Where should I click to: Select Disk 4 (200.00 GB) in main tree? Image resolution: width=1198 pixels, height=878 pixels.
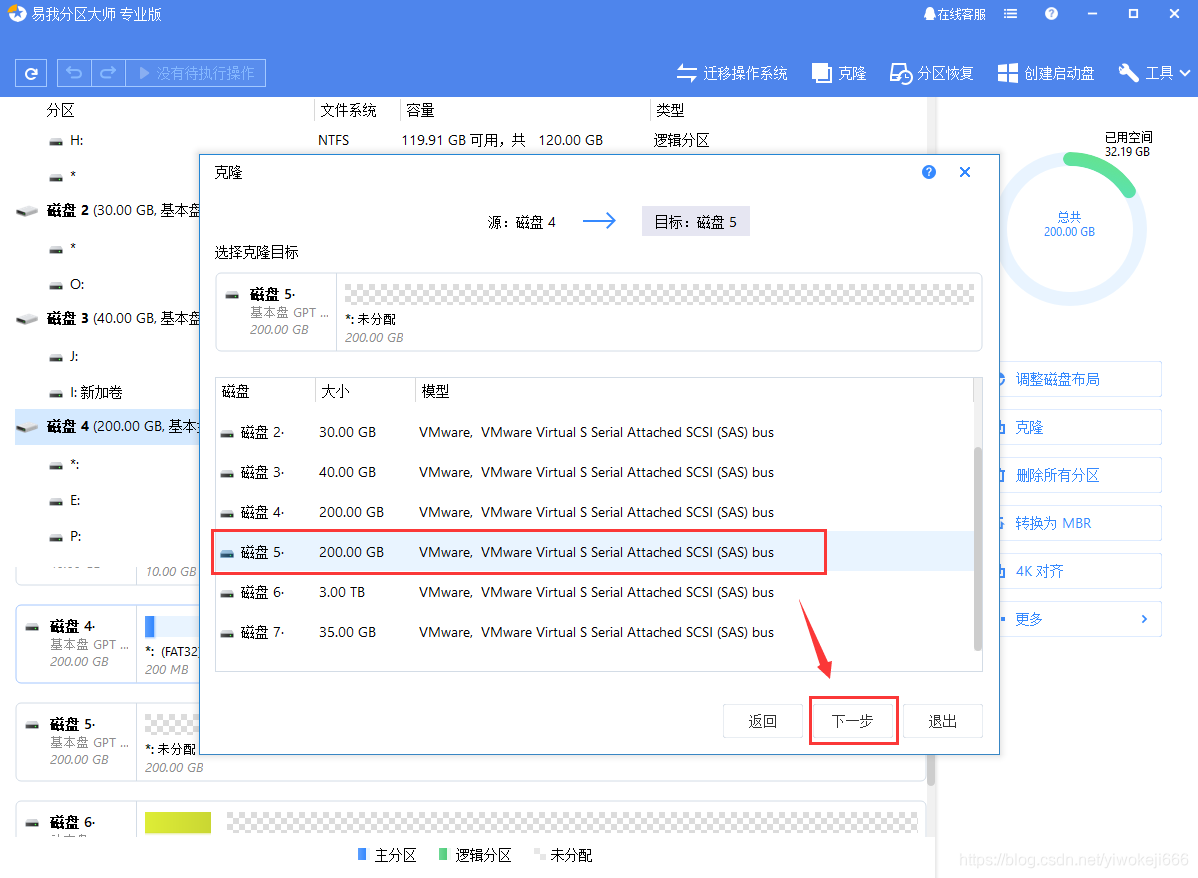click(x=108, y=426)
